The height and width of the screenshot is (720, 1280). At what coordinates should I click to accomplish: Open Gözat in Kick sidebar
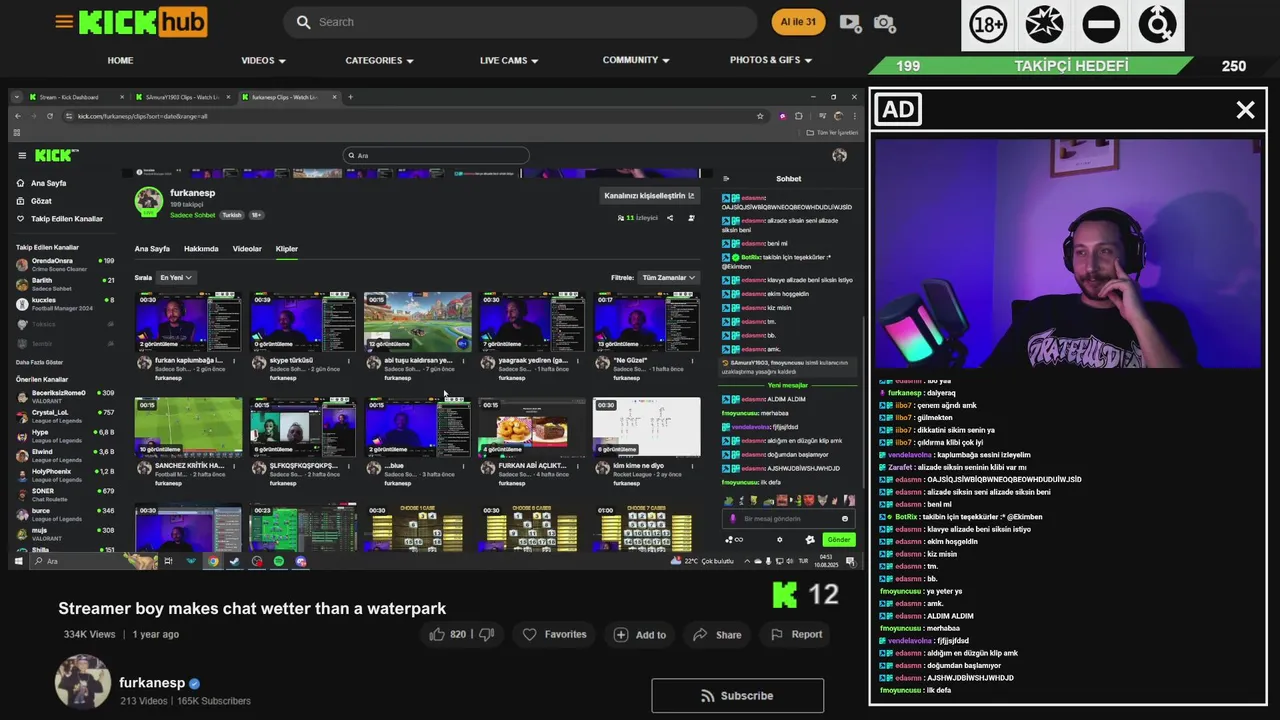[34, 201]
